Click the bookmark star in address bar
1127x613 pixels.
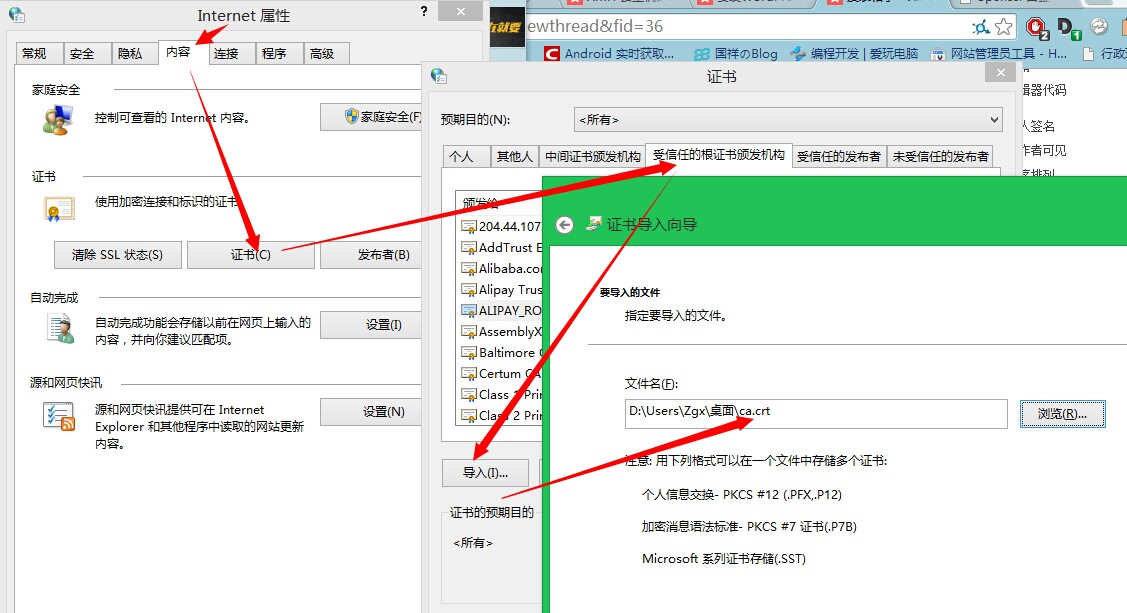click(x=1003, y=27)
